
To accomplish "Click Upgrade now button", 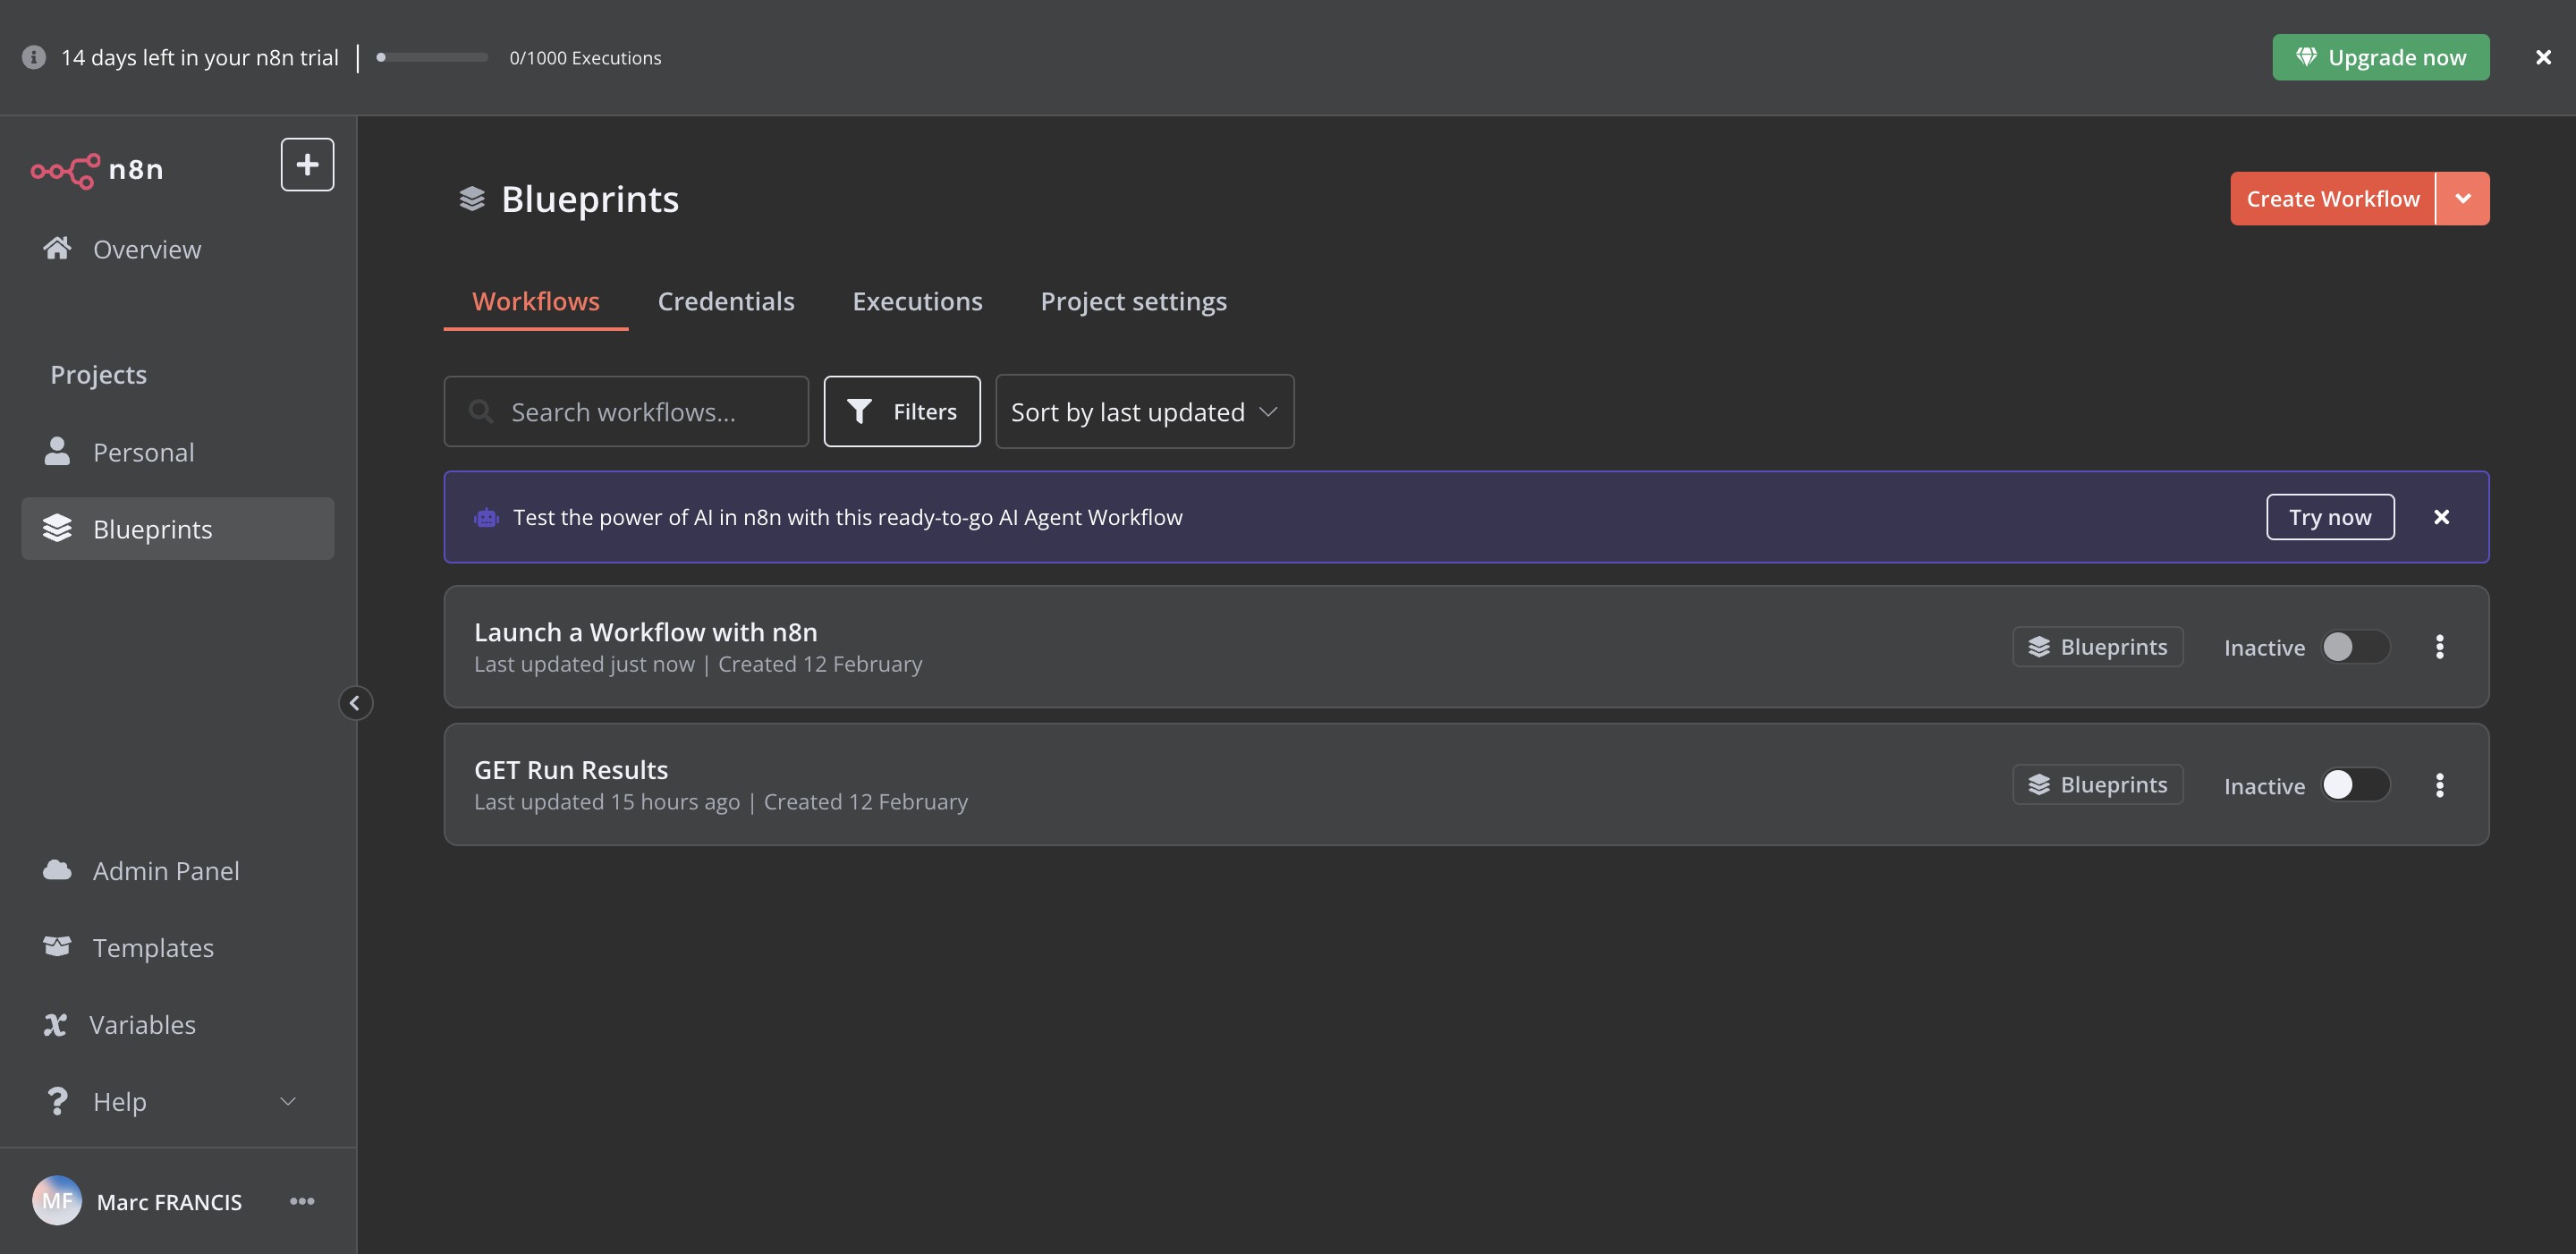I will [2380, 57].
